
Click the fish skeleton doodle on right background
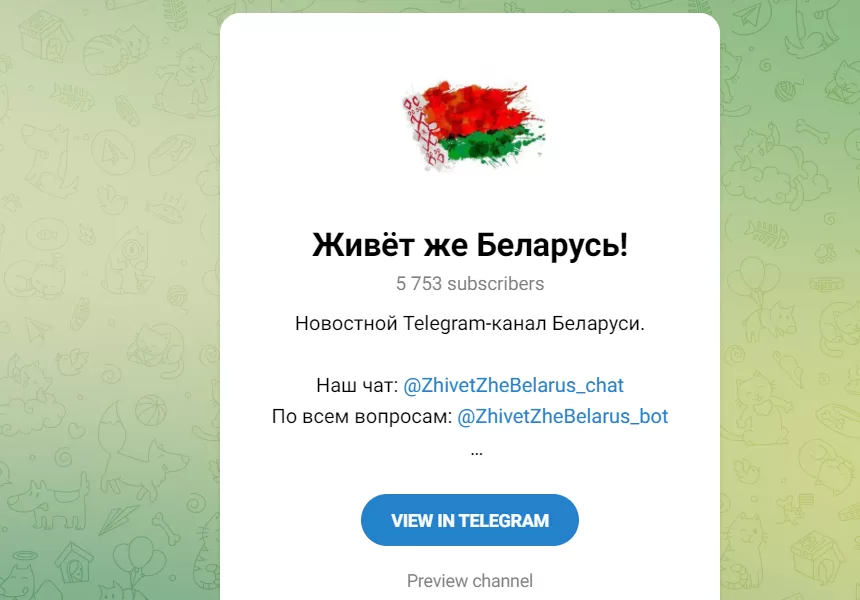click(x=767, y=234)
